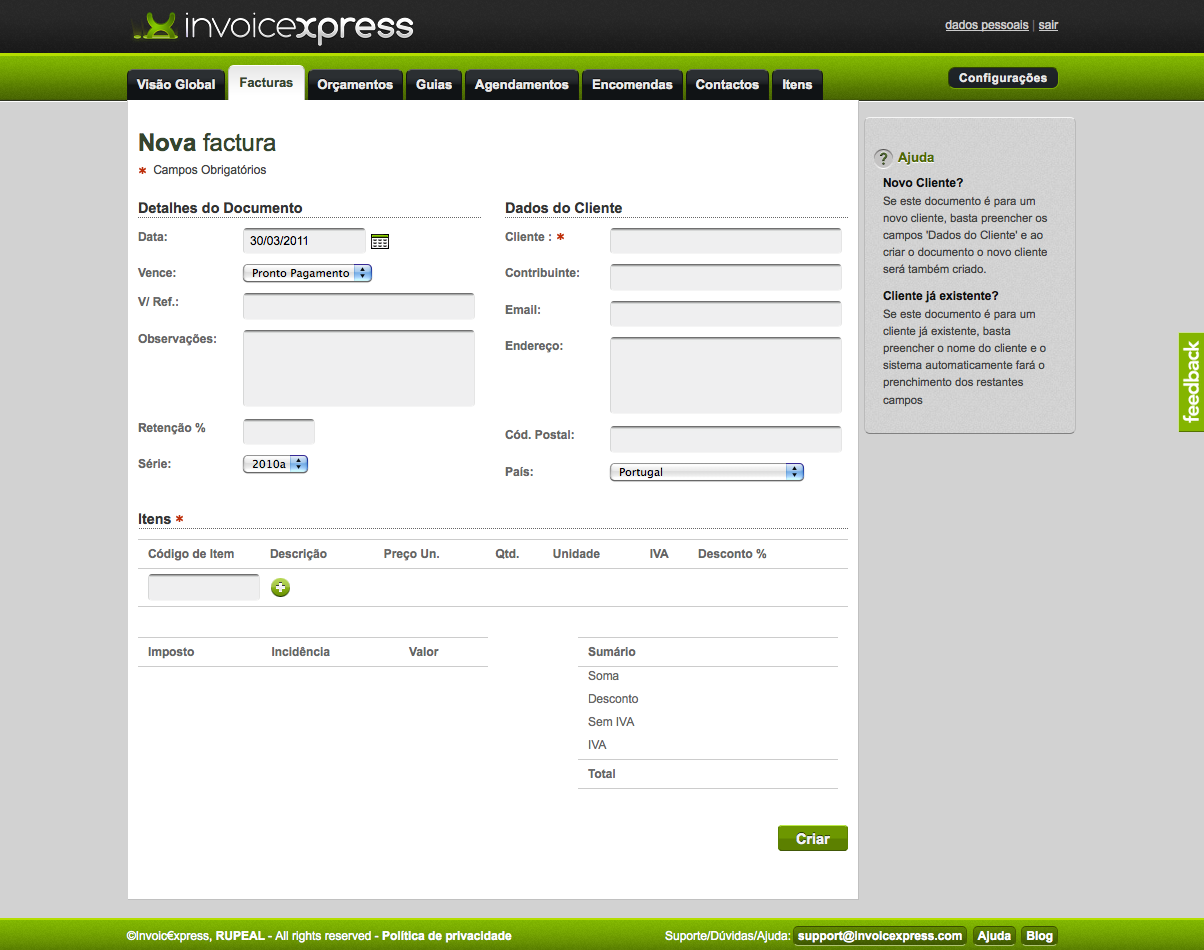1204x950 pixels.
Task: Open the Série dropdown
Action: [x=275, y=464]
